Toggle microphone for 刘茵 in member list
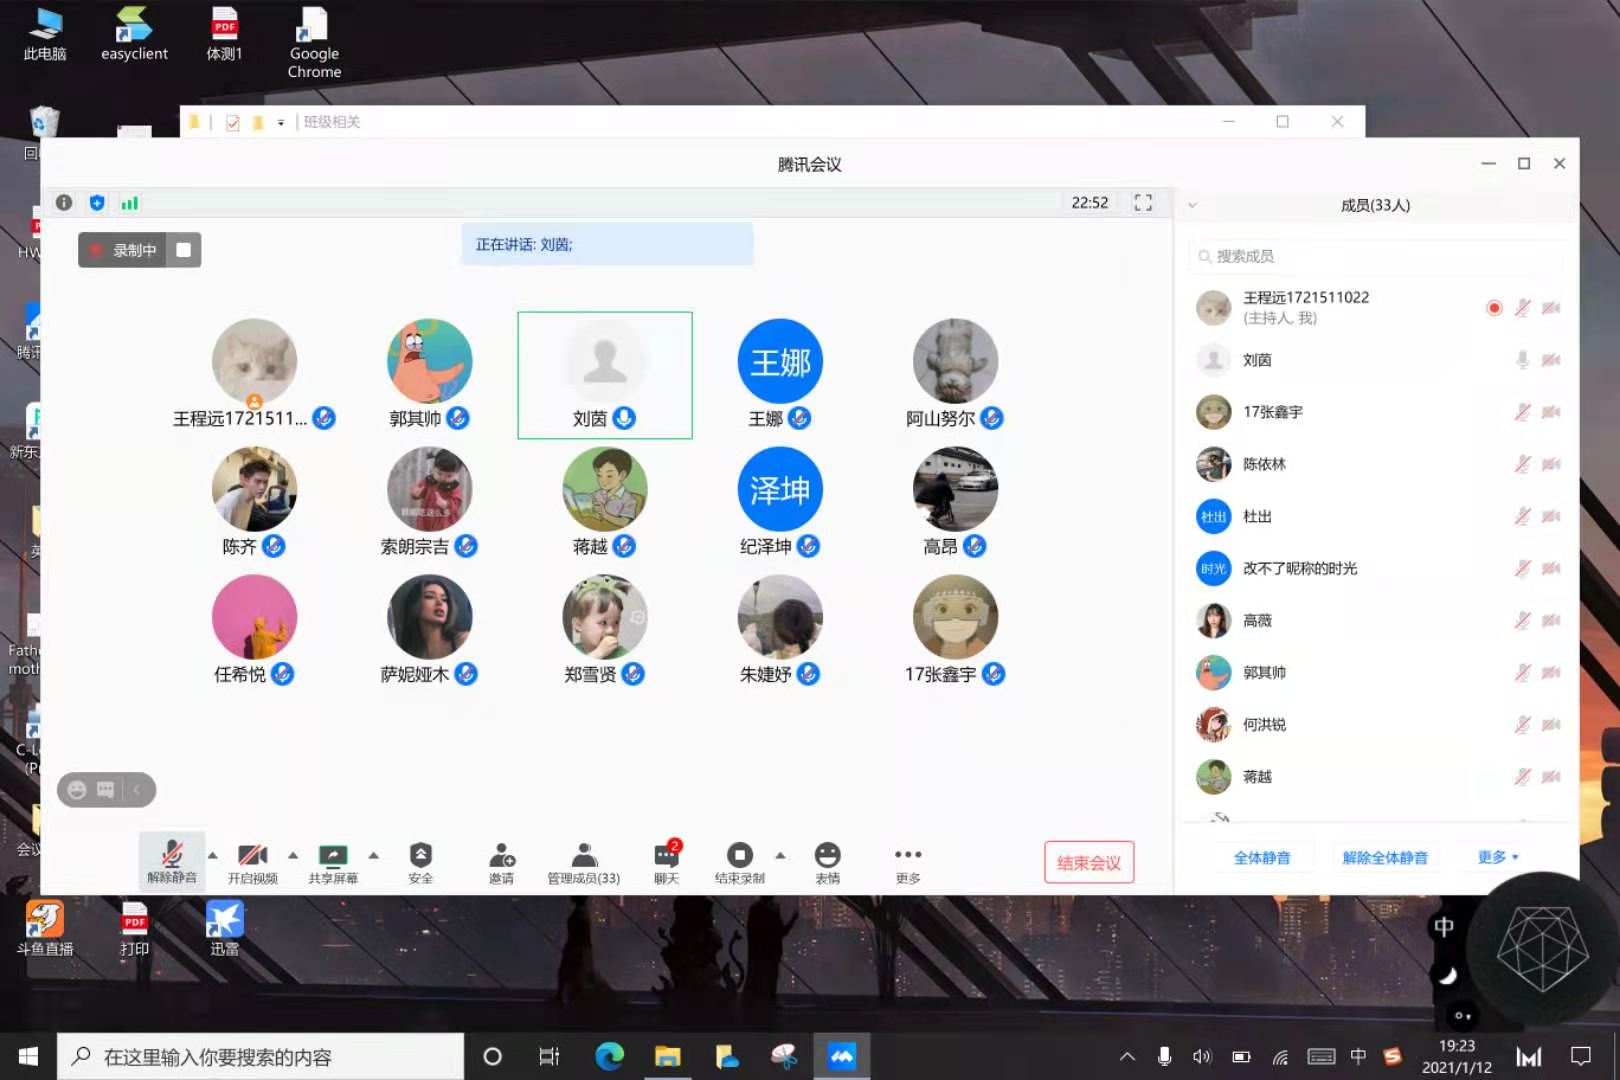The width and height of the screenshot is (1620, 1080). click(1522, 360)
